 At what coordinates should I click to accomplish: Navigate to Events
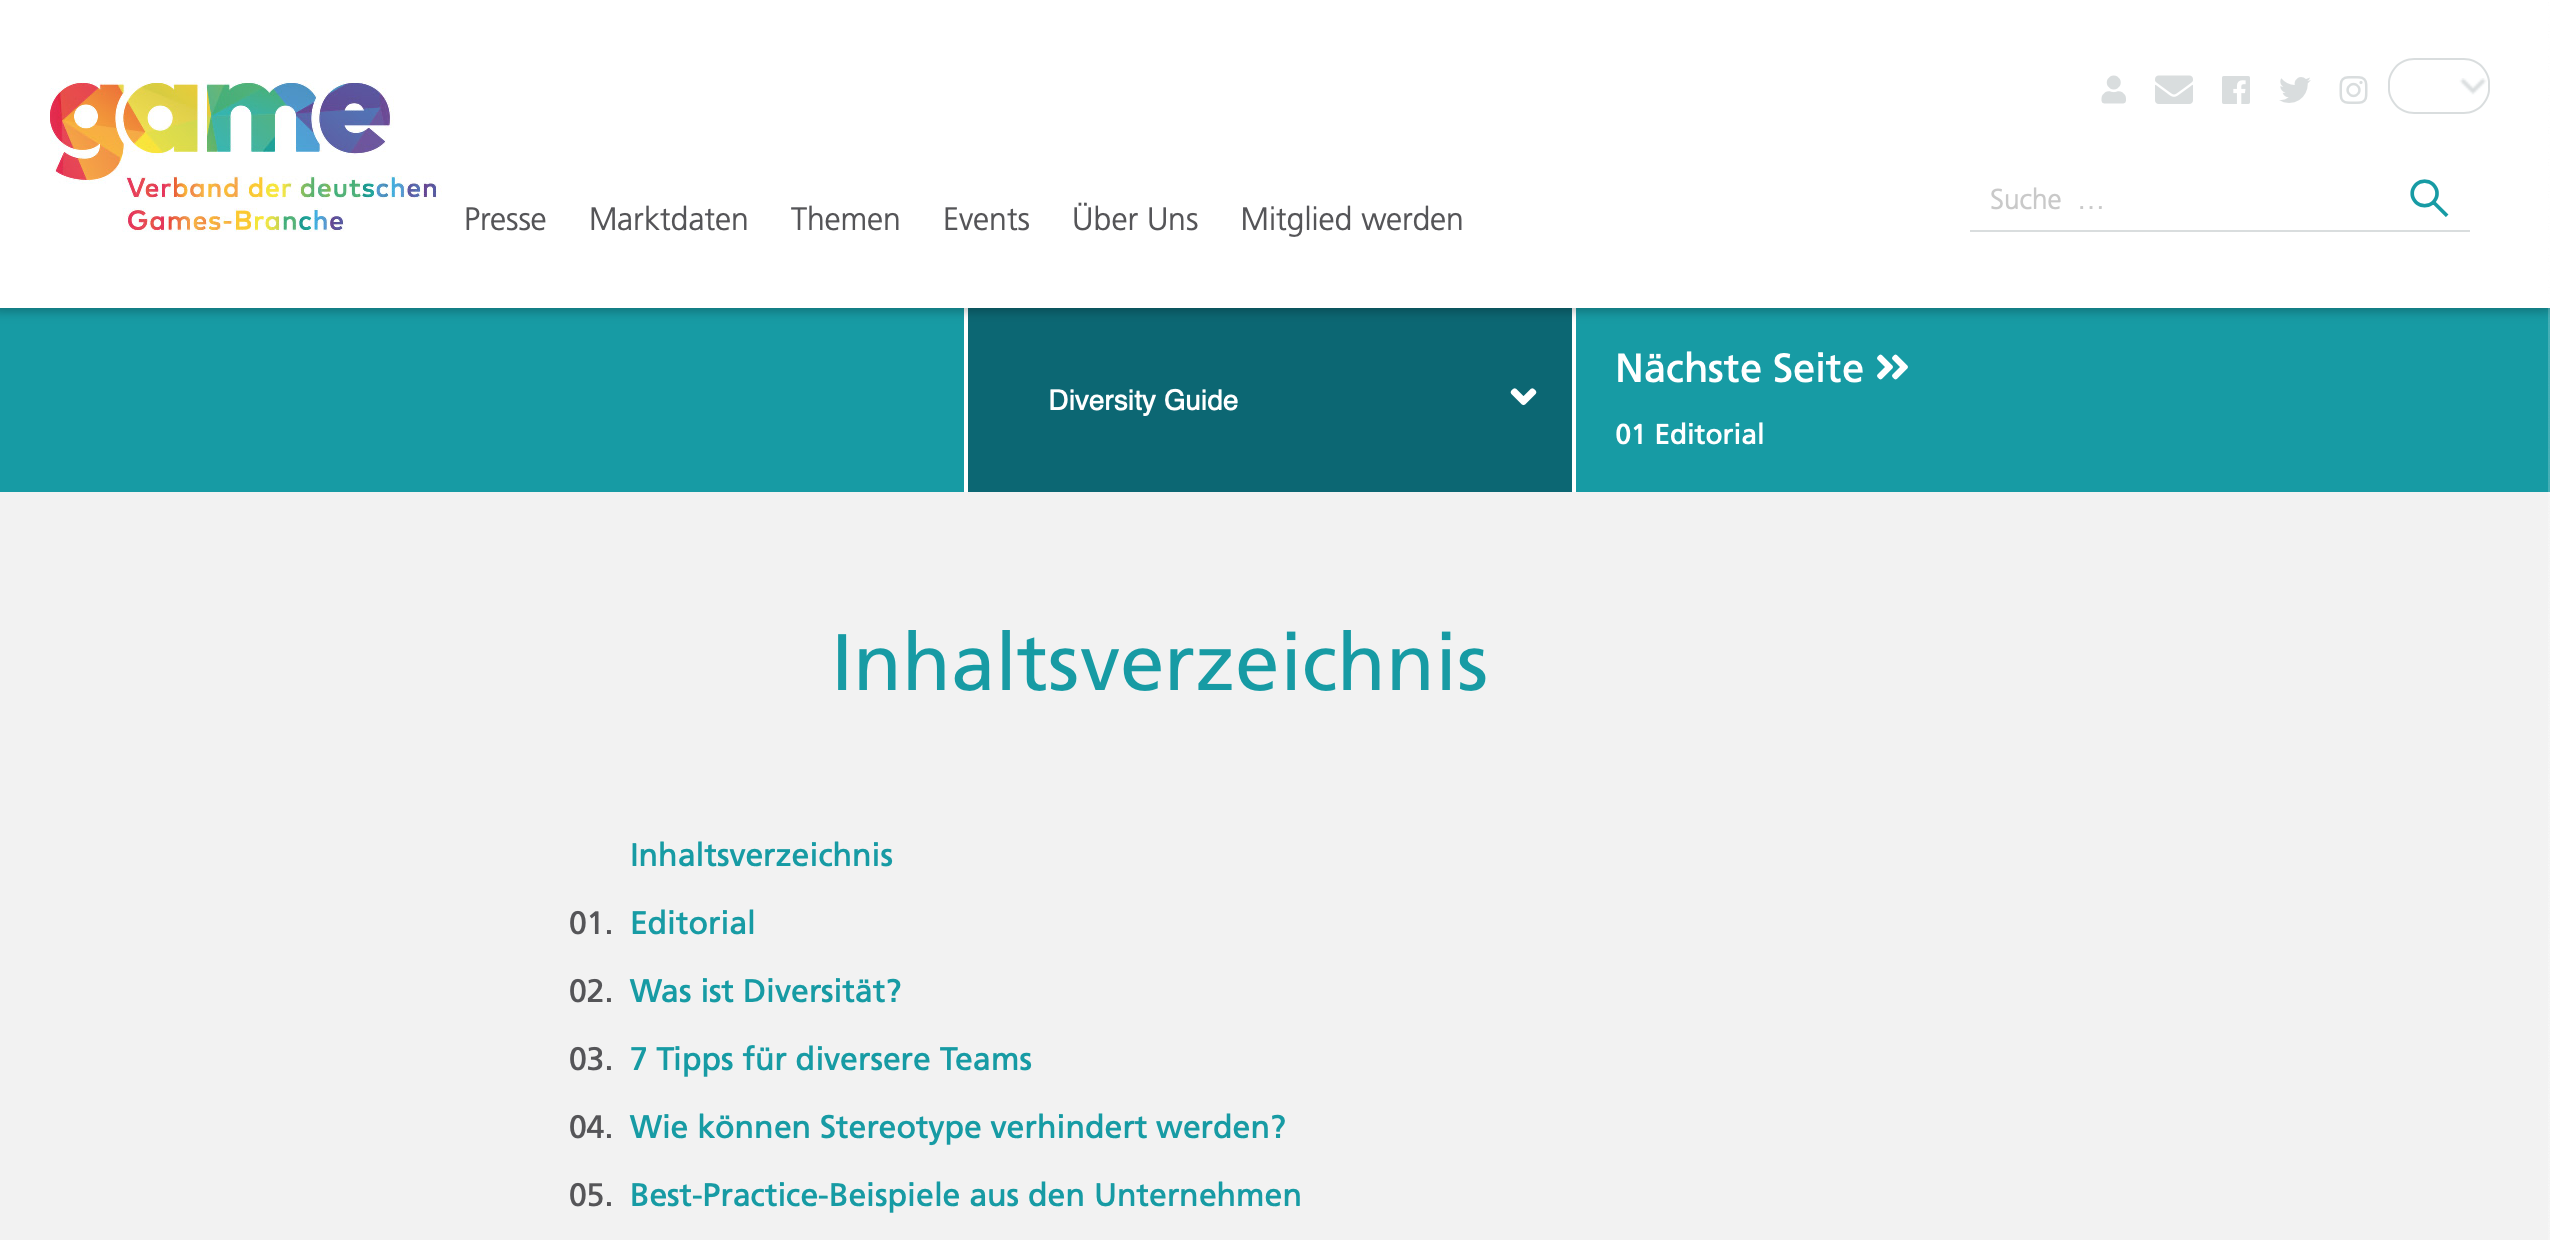[986, 219]
